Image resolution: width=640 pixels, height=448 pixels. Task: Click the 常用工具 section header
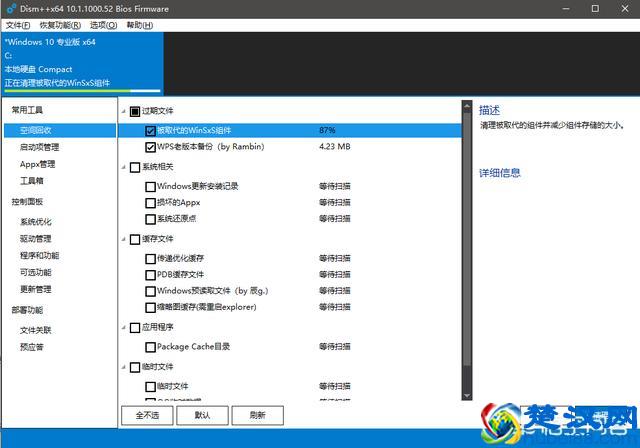click(27, 110)
